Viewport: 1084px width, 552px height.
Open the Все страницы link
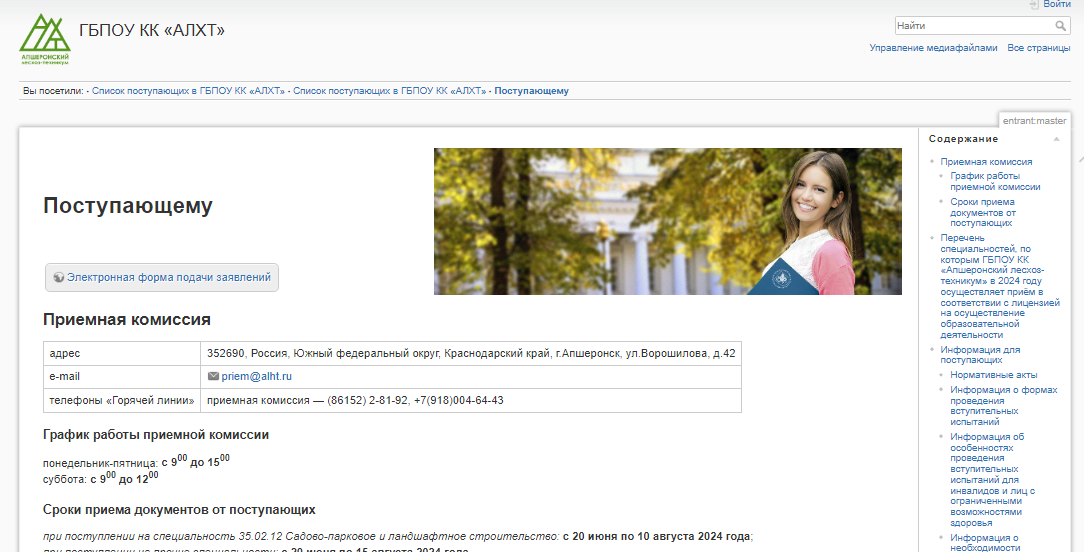(1038, 48)
